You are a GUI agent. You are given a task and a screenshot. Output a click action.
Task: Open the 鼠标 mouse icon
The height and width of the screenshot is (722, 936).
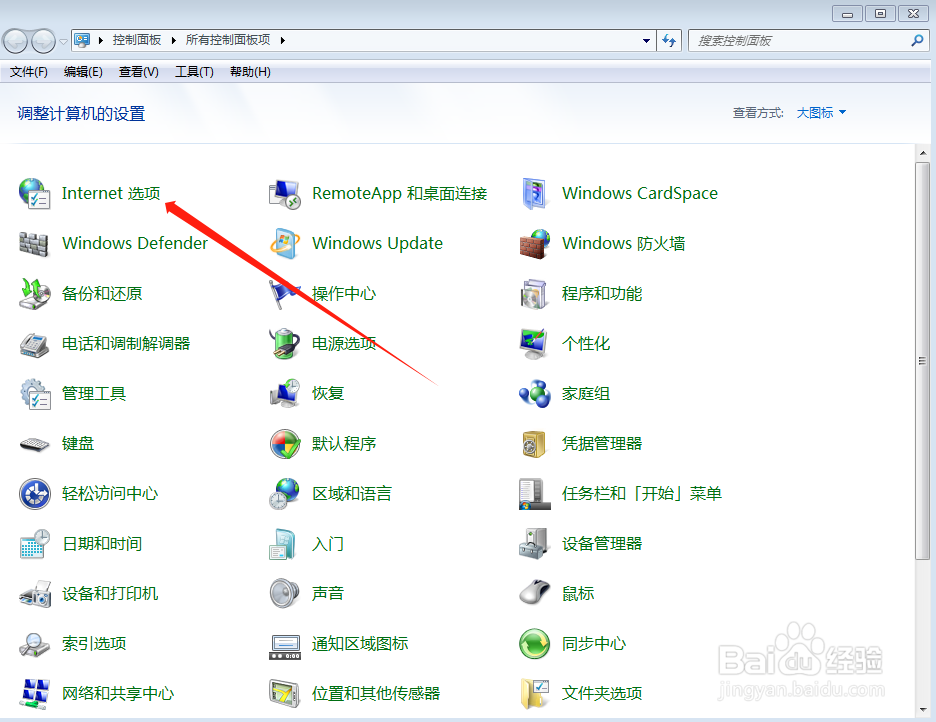pos(535,593)
